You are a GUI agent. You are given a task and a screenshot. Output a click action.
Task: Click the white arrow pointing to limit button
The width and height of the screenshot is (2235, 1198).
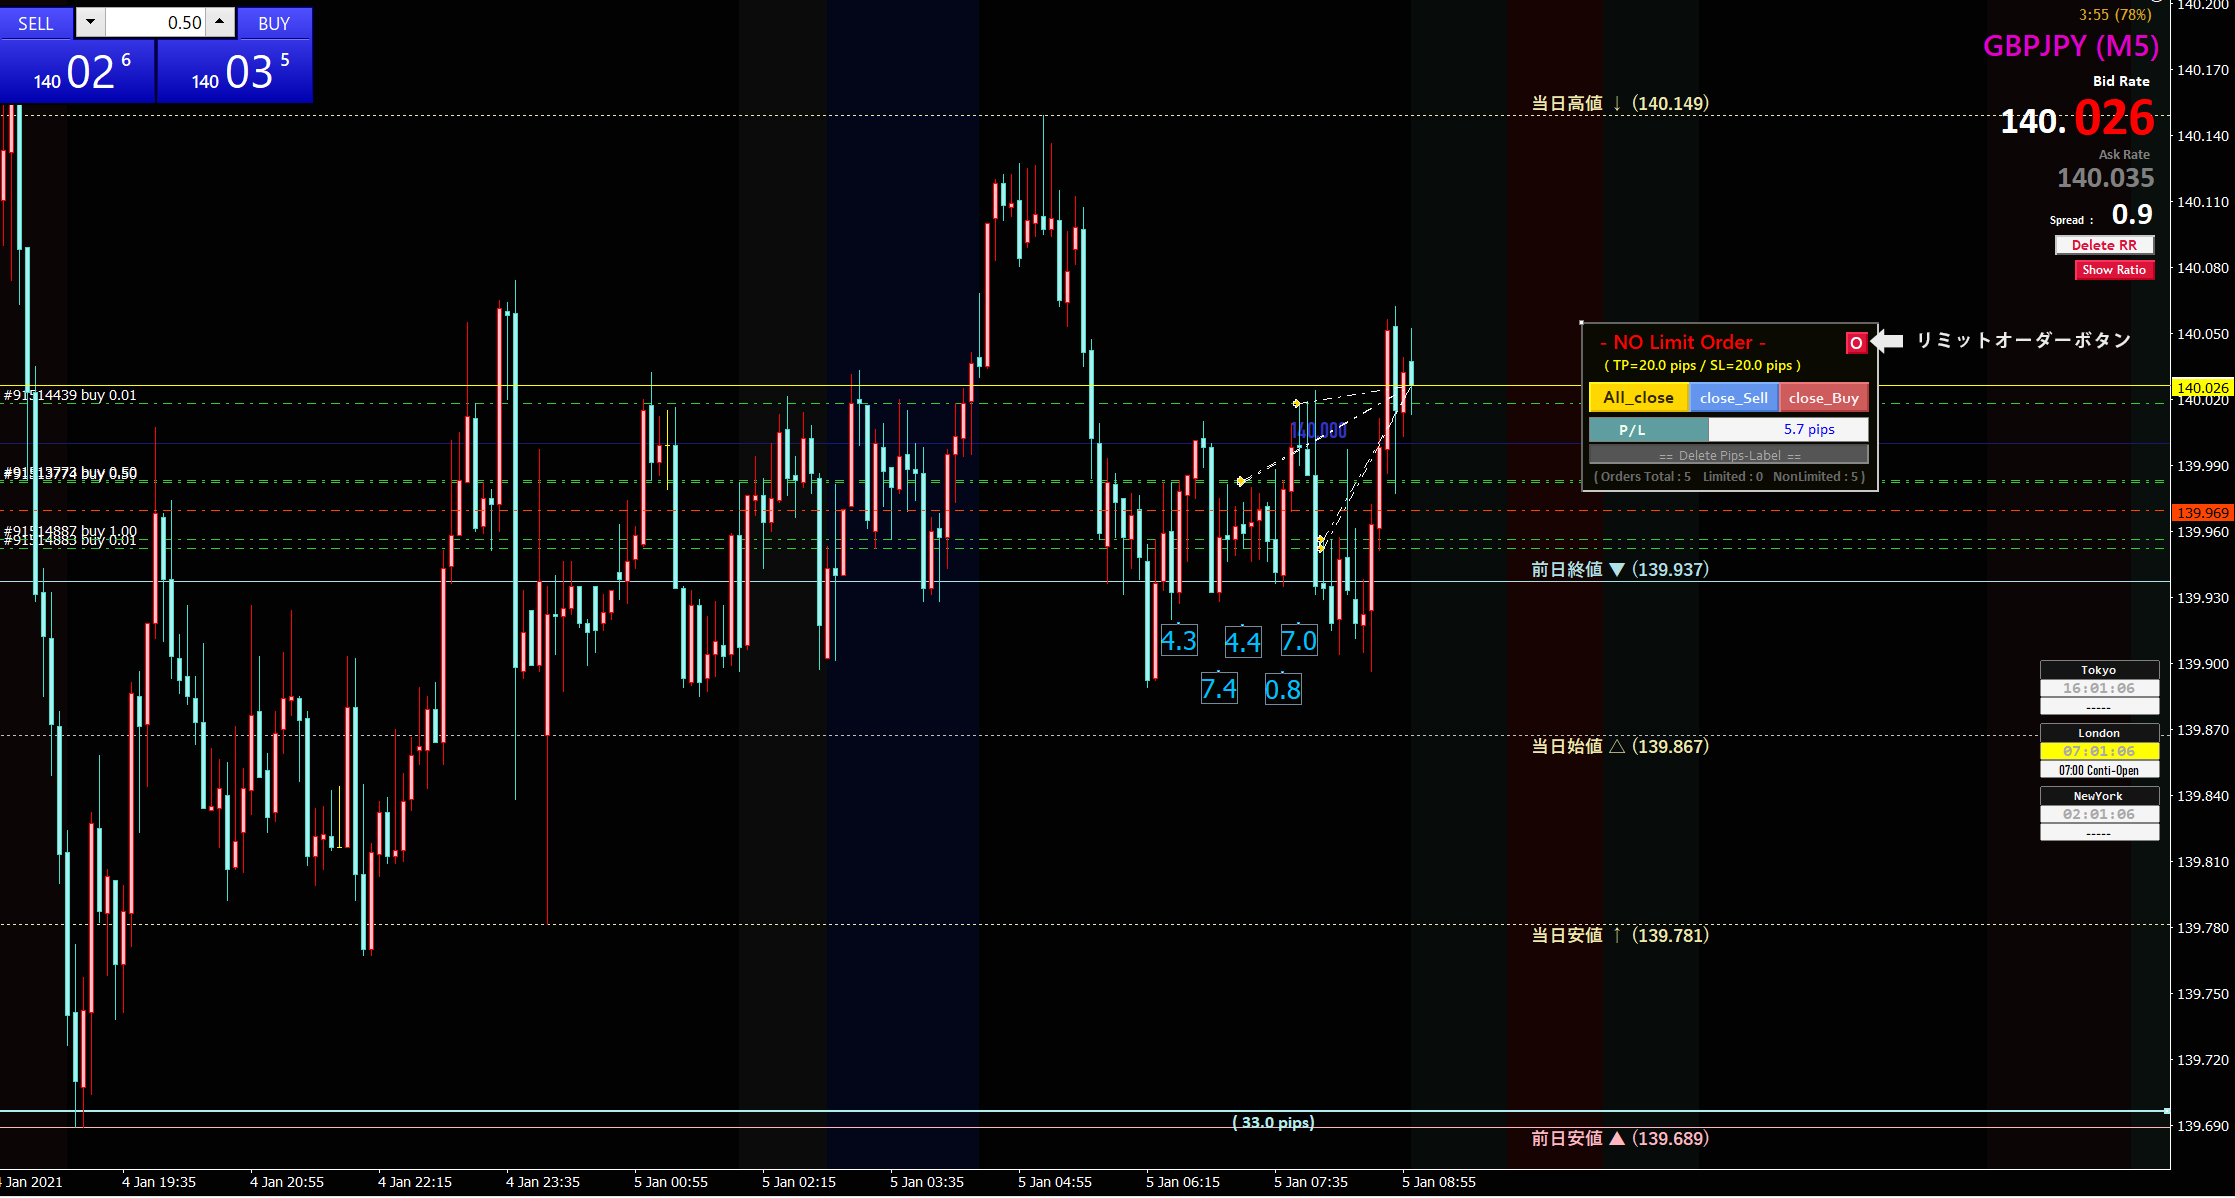(x=1888, y=341)
